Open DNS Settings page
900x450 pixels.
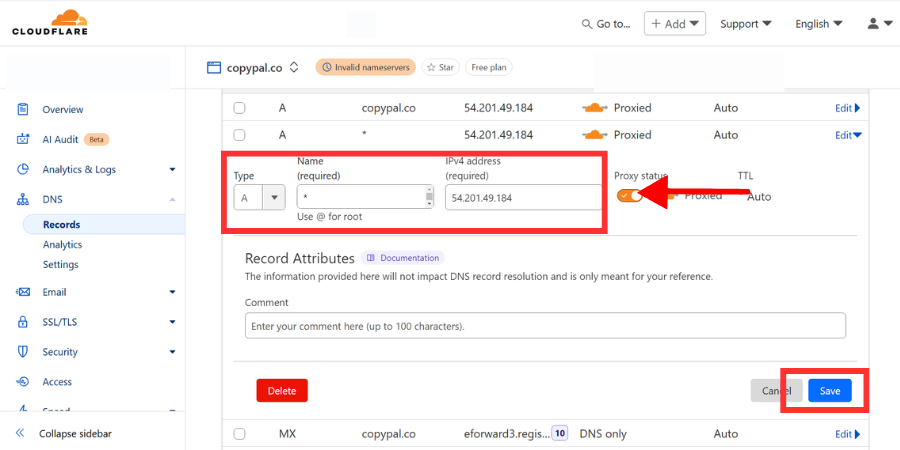point(60,265)
